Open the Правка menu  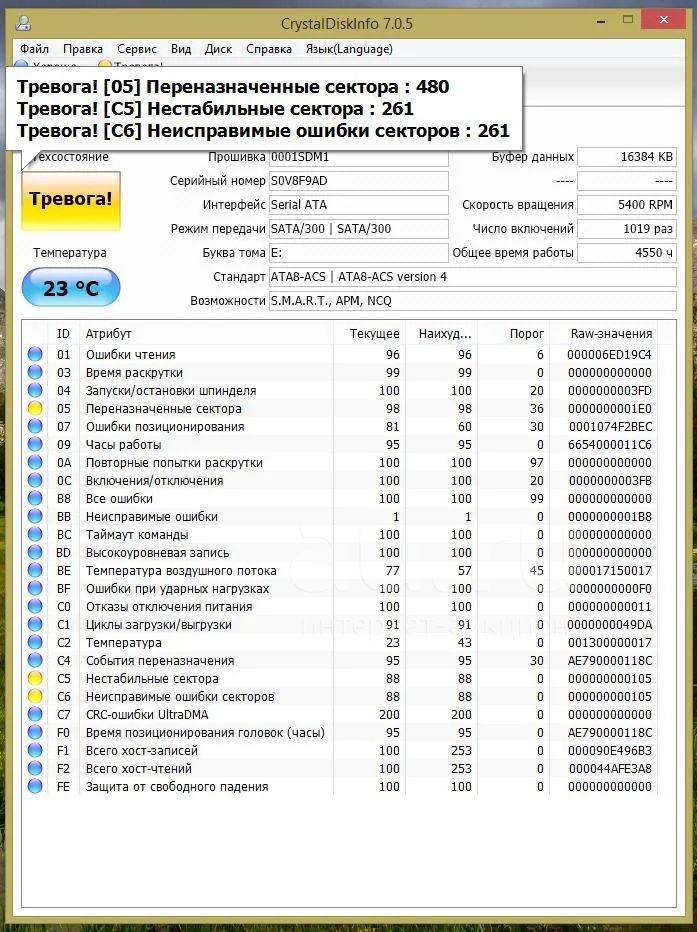coord(83,49)
